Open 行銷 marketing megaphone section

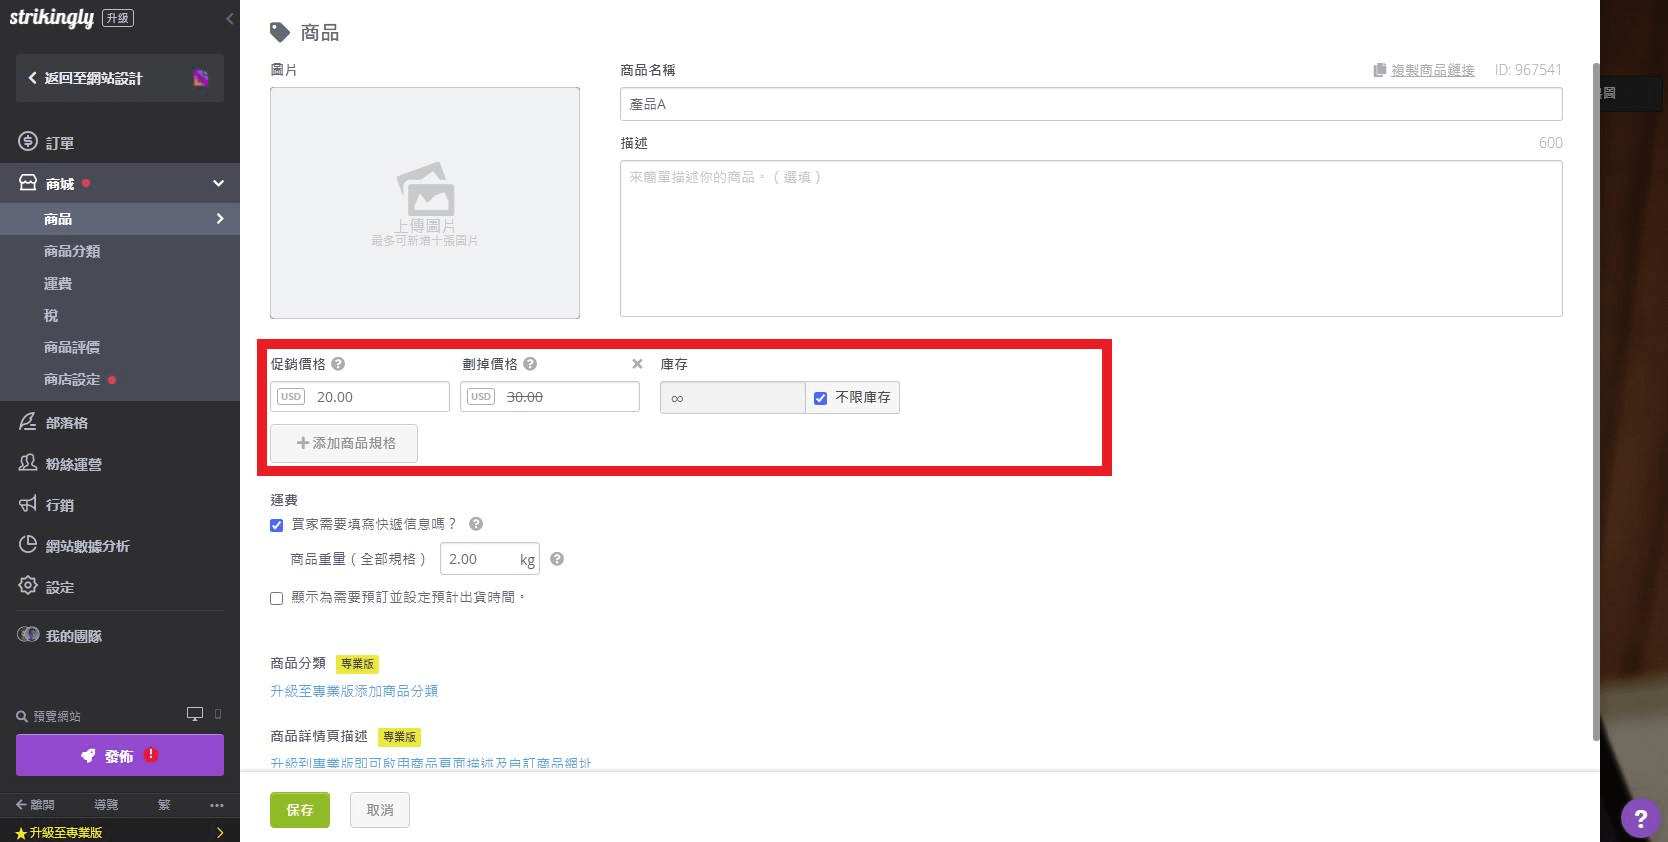tap(60, 505)
